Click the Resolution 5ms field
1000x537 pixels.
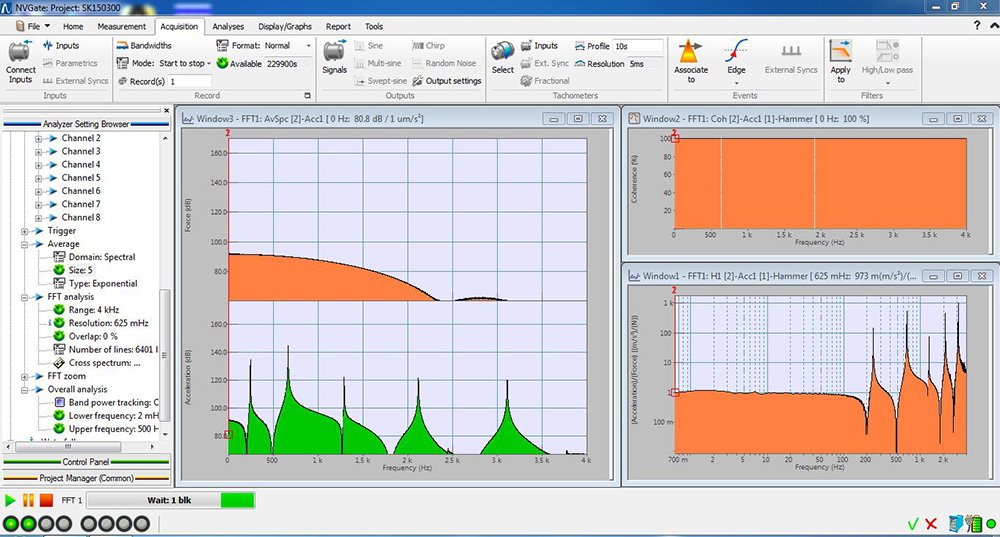(x=644, y=64)
